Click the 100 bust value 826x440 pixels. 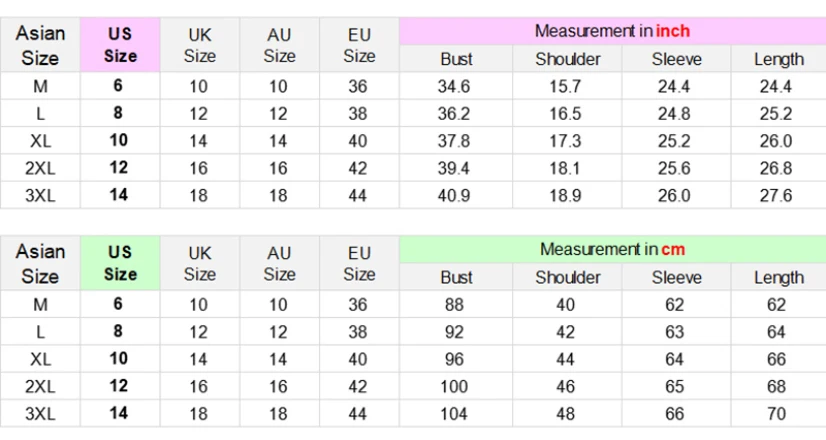coord(455,386)
